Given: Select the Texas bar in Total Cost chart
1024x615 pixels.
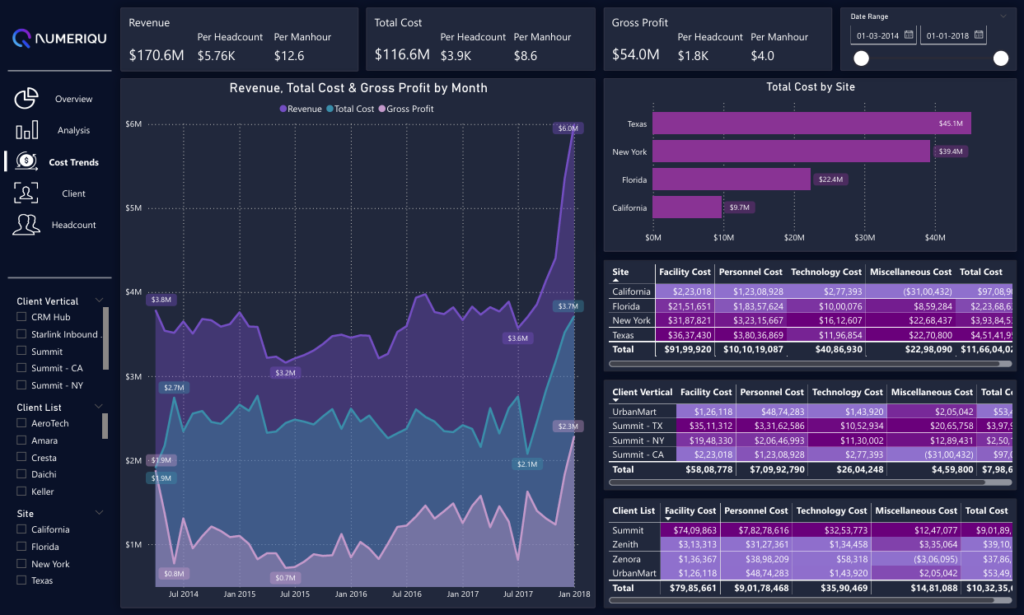Looking at the screenshot, I should pos(809,124).
